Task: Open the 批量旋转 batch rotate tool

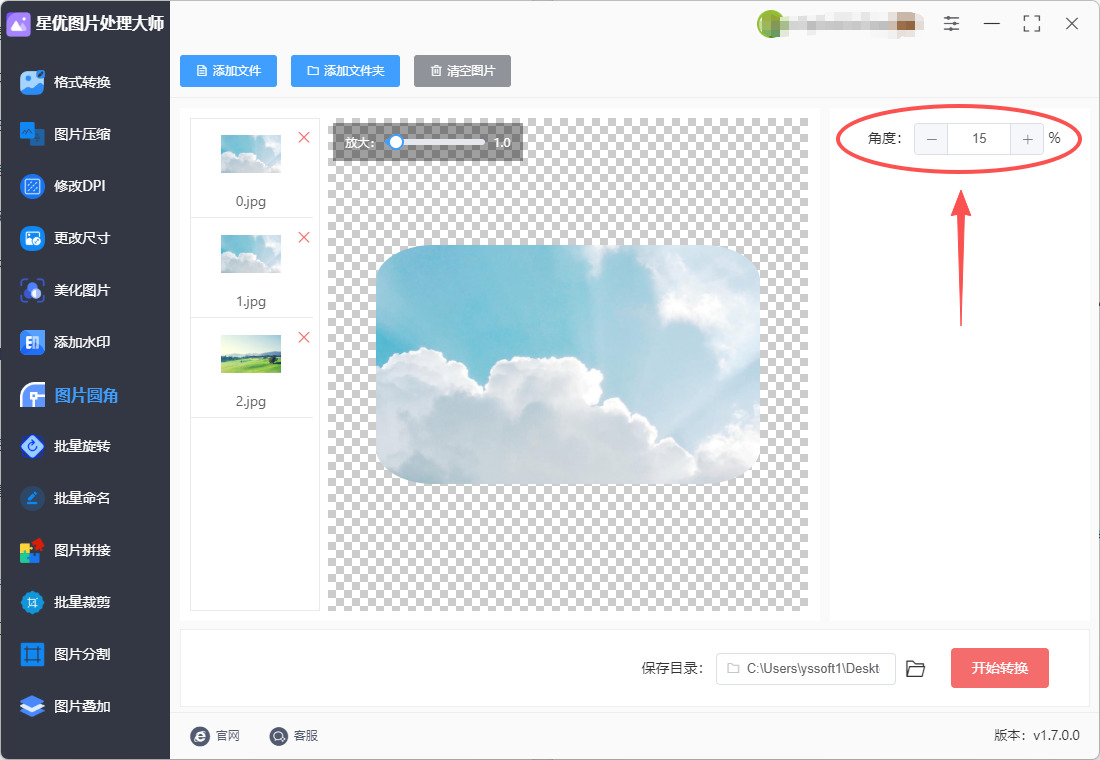Action: pos(66,446)
